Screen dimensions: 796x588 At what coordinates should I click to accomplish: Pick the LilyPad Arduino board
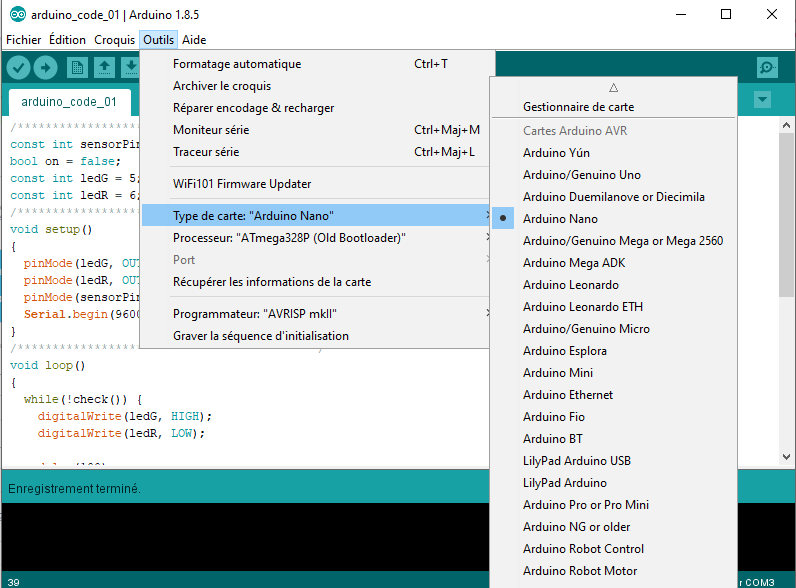click(613, 483)
